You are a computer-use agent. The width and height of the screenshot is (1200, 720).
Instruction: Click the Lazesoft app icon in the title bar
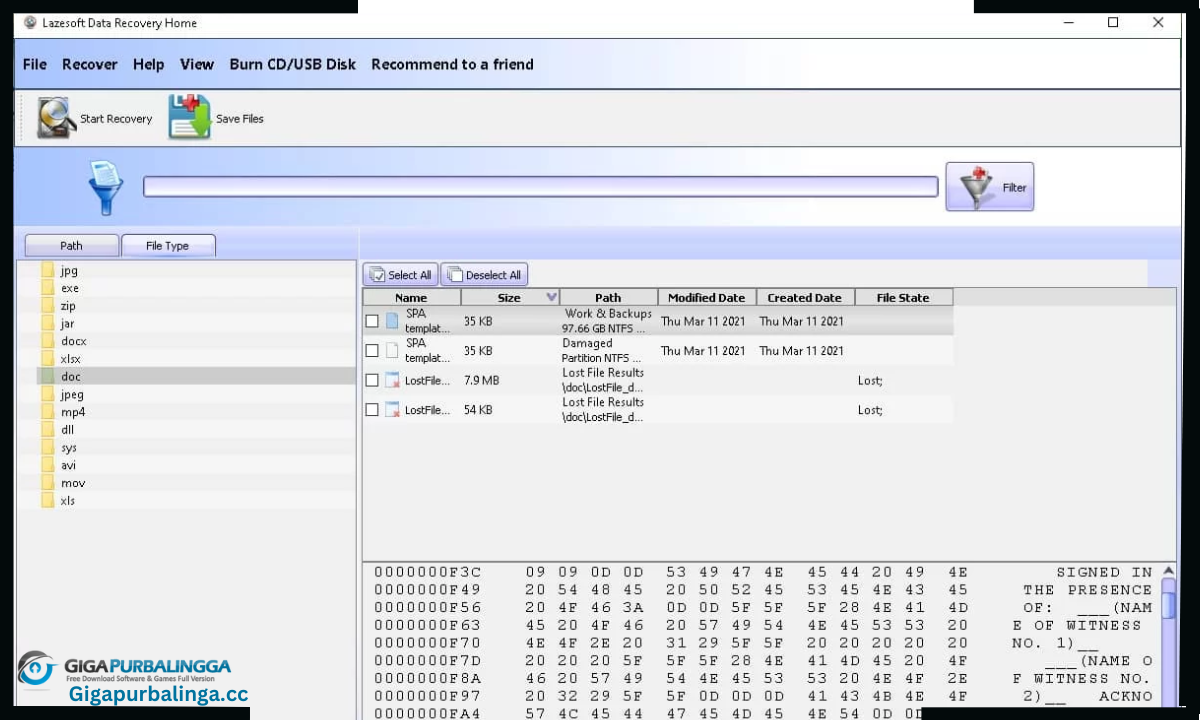click(x=30, y=23)
